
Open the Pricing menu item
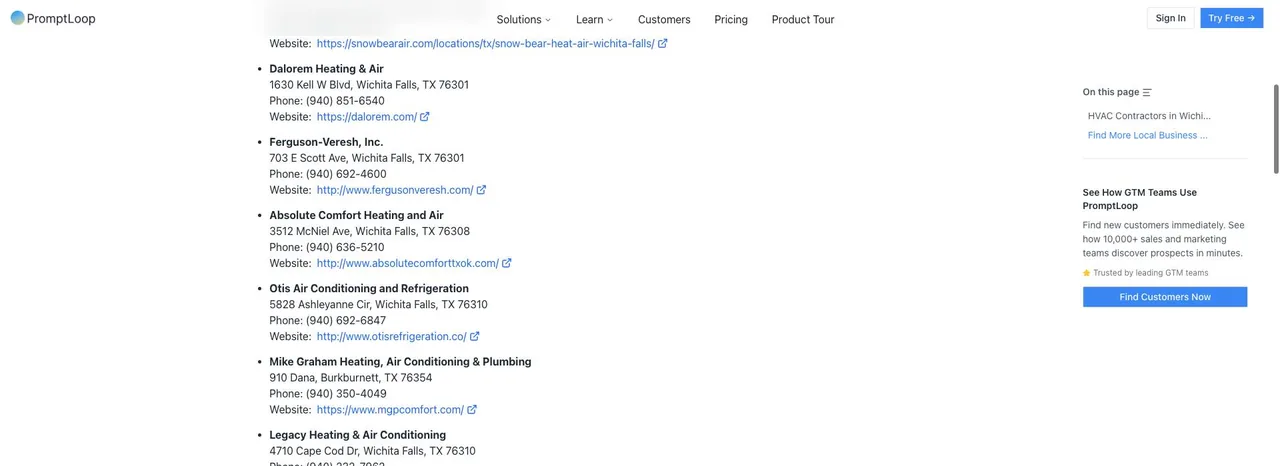click(x=731, y=19)
